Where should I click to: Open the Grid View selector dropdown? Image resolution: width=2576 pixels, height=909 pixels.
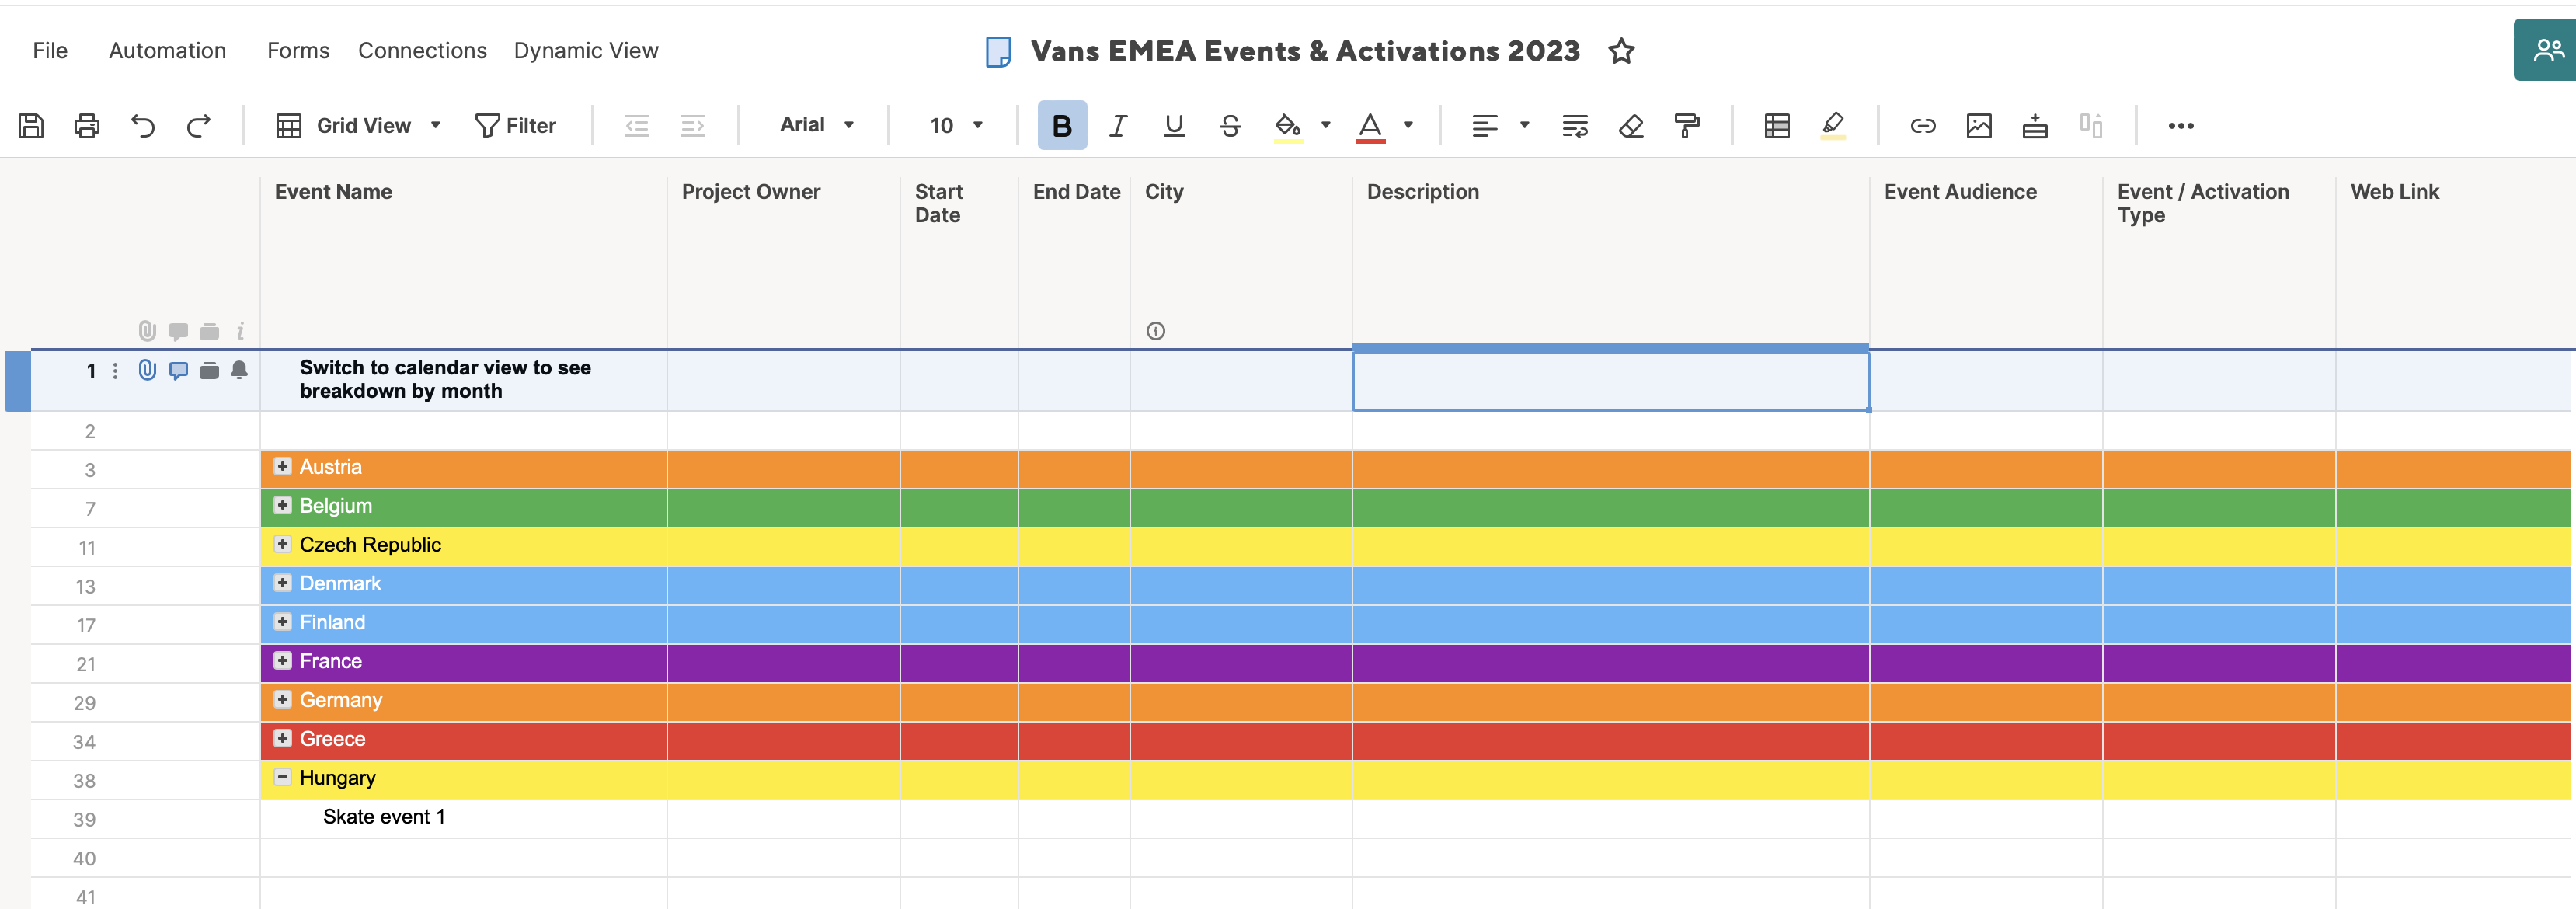pos(435,125)
